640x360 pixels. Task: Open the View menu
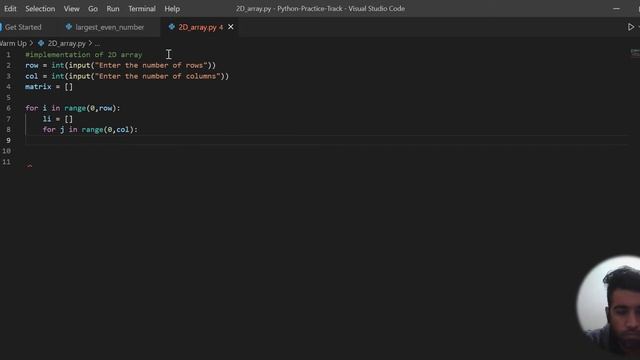[x=71, y=9]
